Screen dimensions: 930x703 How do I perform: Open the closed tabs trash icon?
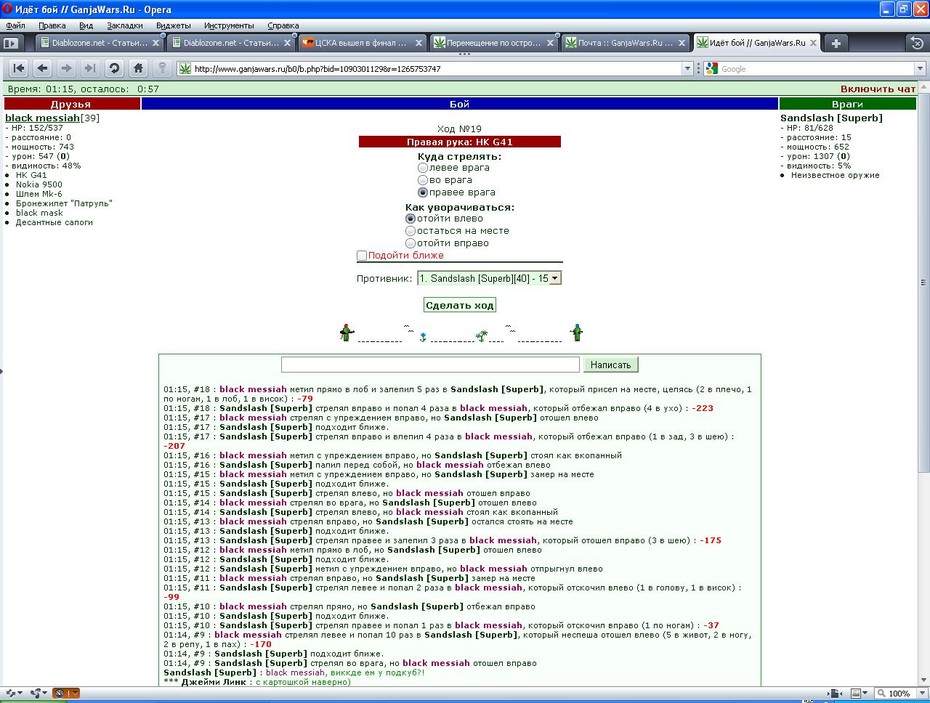(x=916, y=43)
